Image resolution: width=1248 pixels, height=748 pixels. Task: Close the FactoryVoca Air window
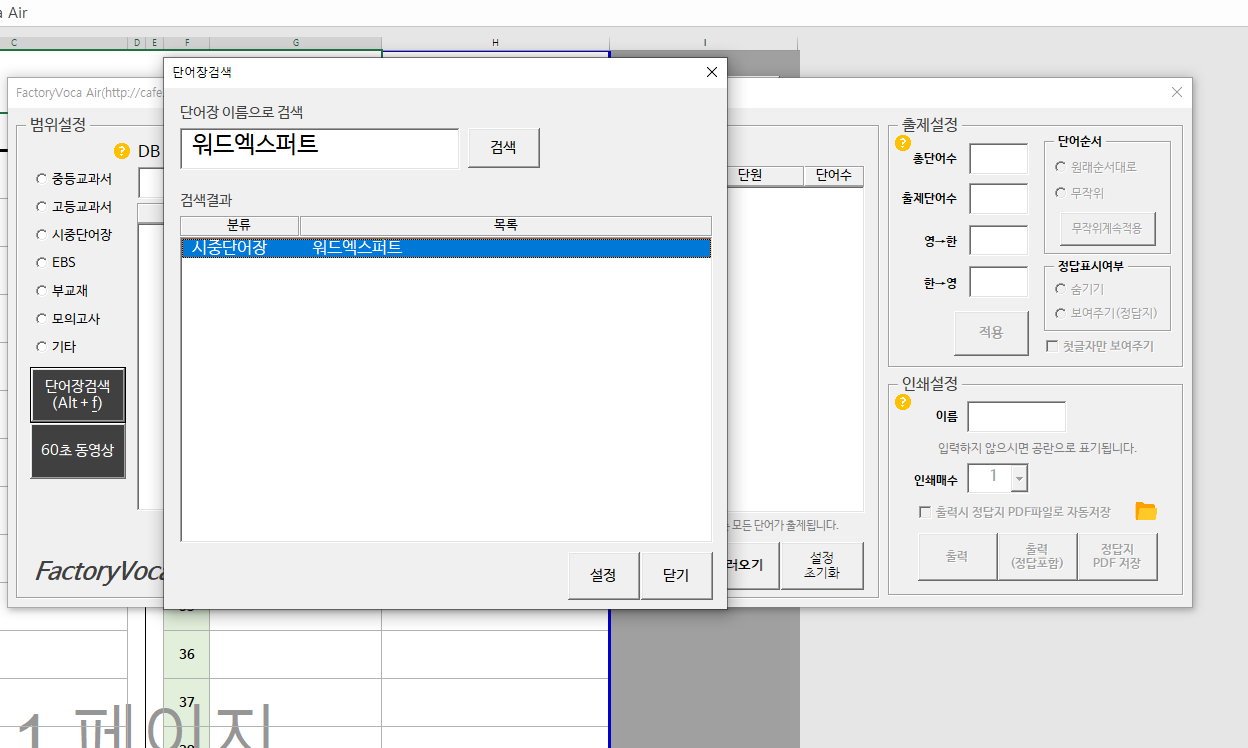pyautogui.click(x=1176, y=92)
